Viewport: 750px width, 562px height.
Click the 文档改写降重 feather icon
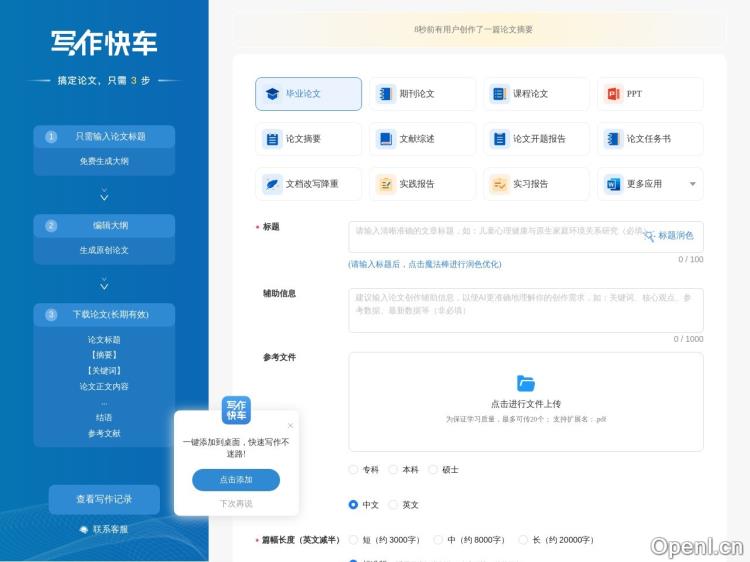tap(272, 184)
